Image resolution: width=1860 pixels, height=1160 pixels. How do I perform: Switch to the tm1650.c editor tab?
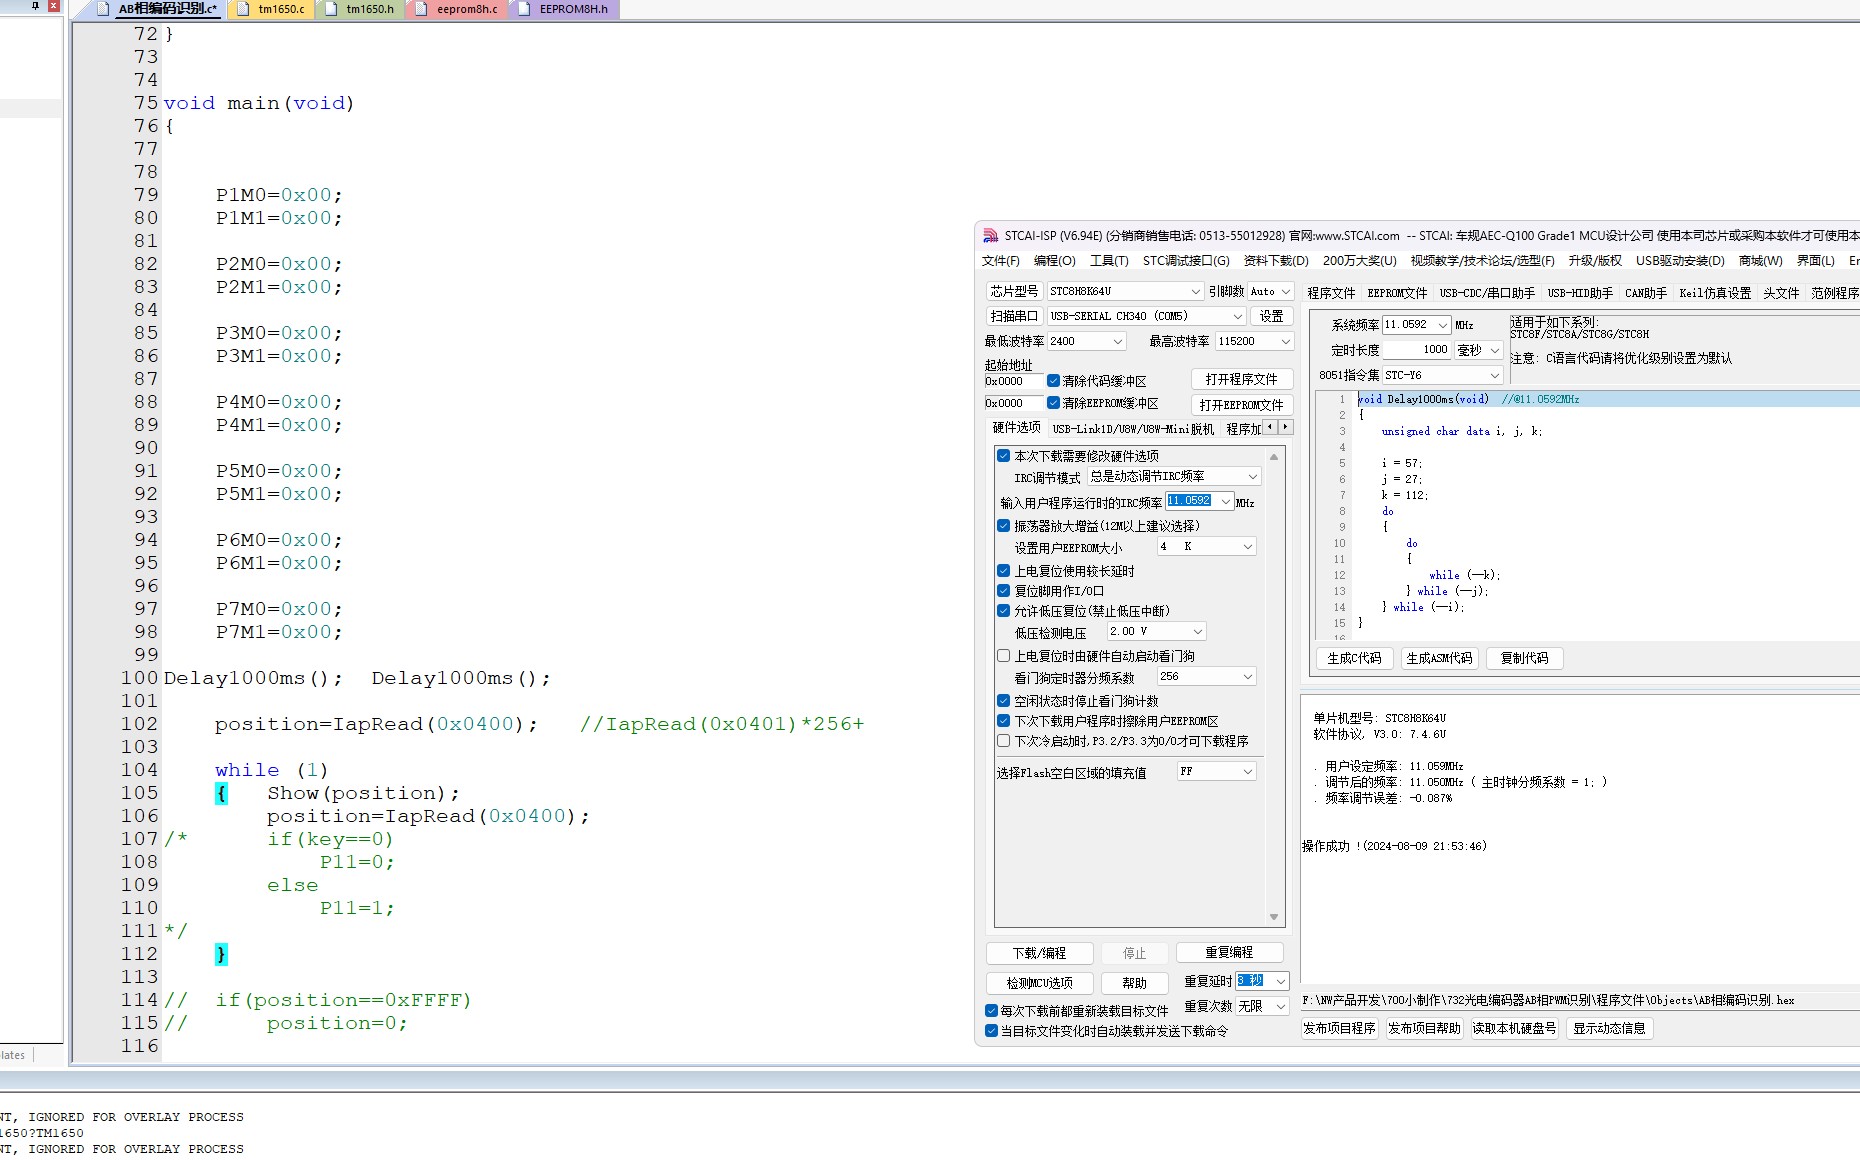click(x=272, y=9)
